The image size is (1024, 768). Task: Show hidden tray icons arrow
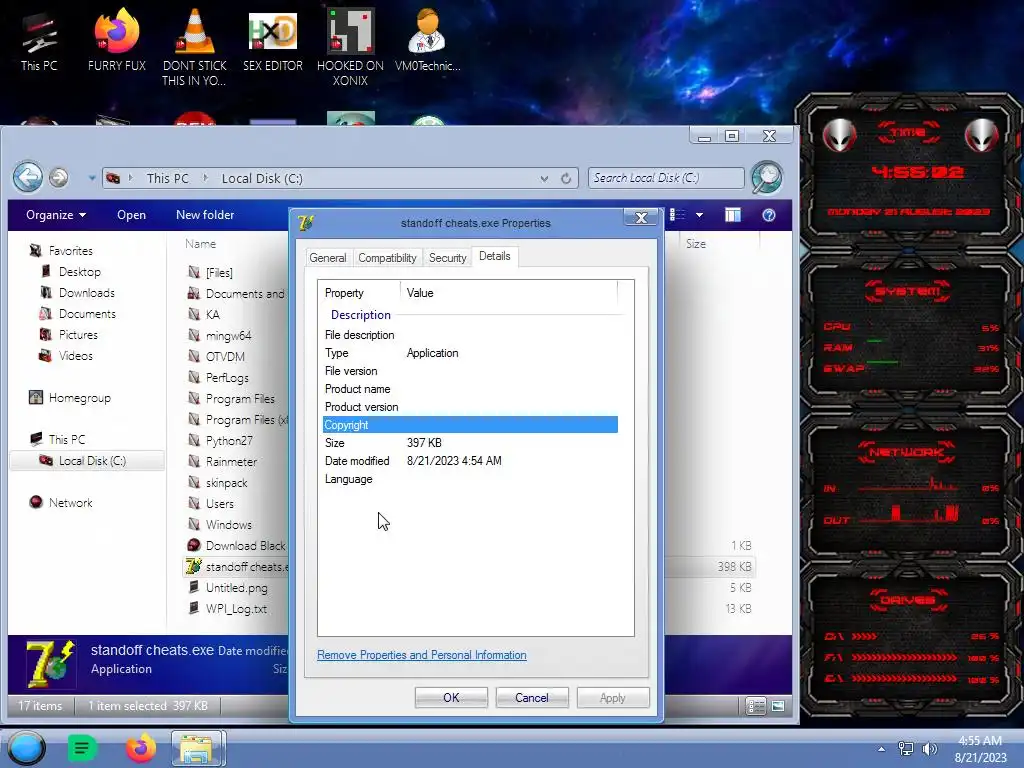coord(882,749)
